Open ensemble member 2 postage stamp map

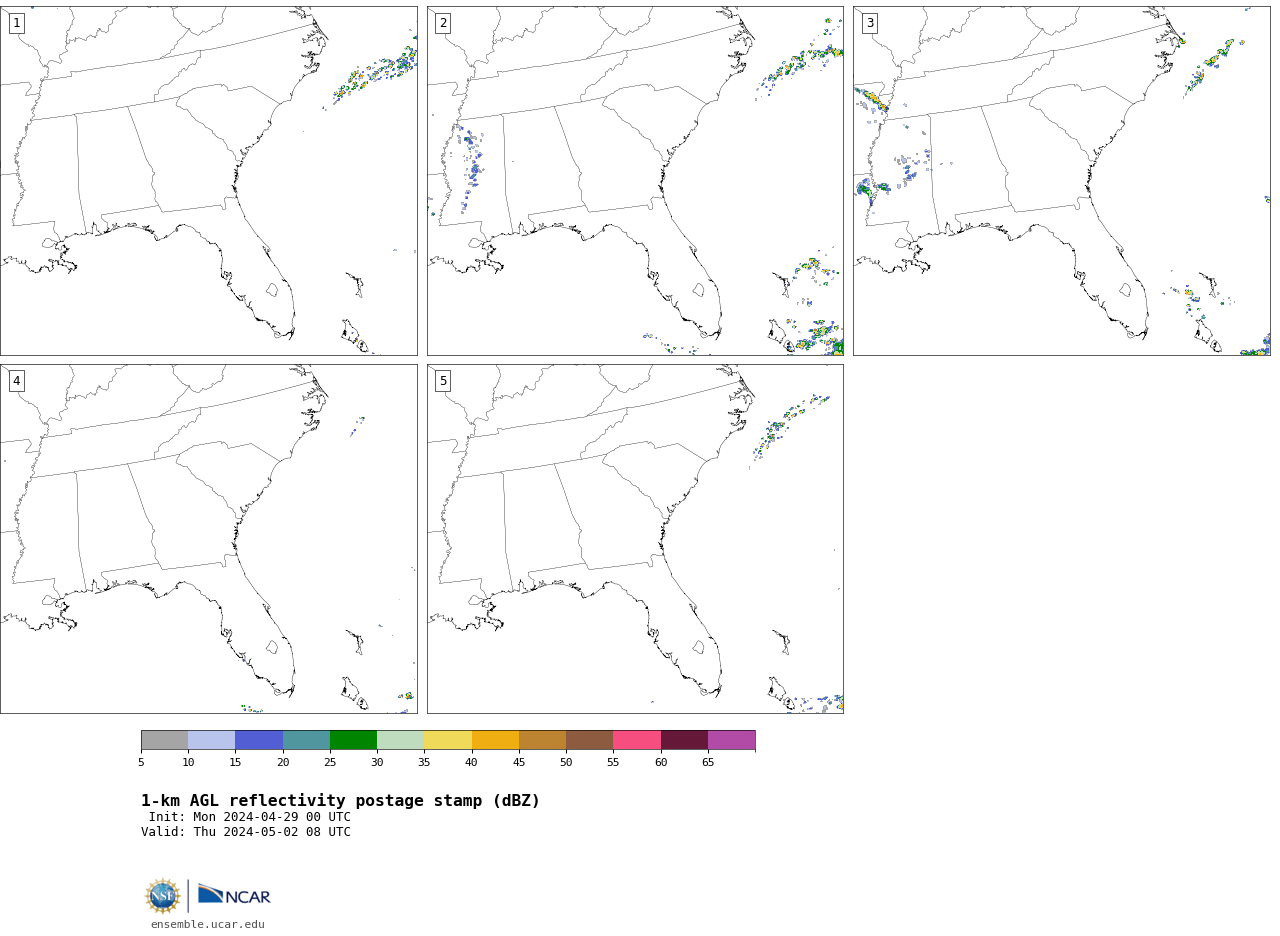[635, 181]
